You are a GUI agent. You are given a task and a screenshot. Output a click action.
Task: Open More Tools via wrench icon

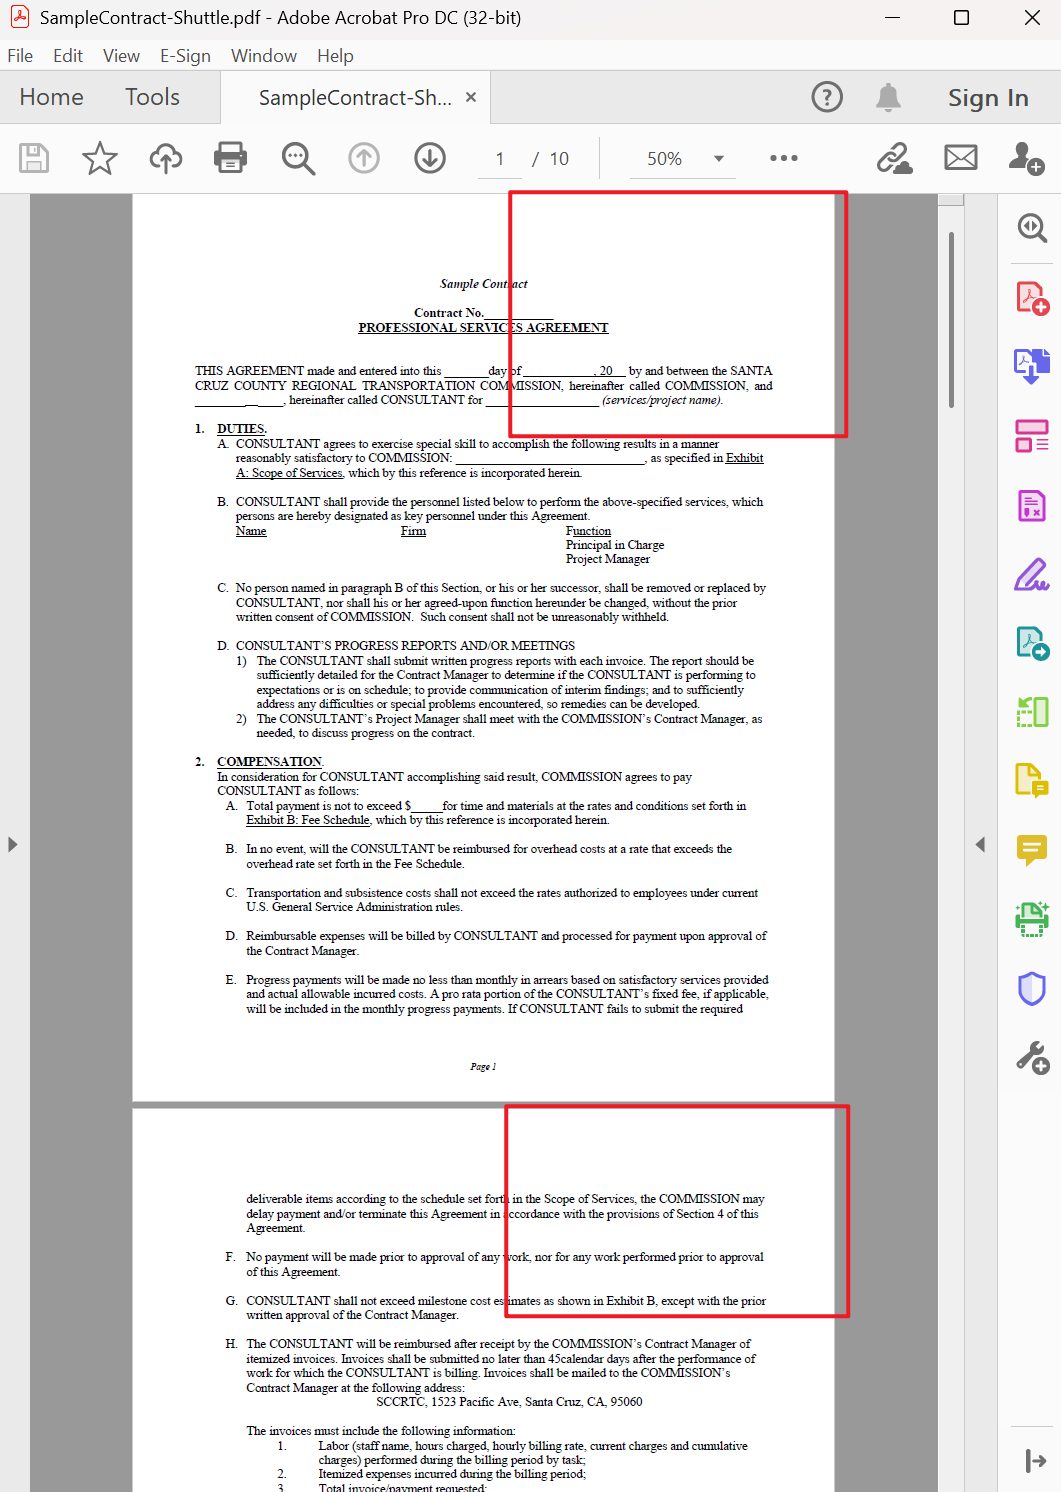1032,1058
